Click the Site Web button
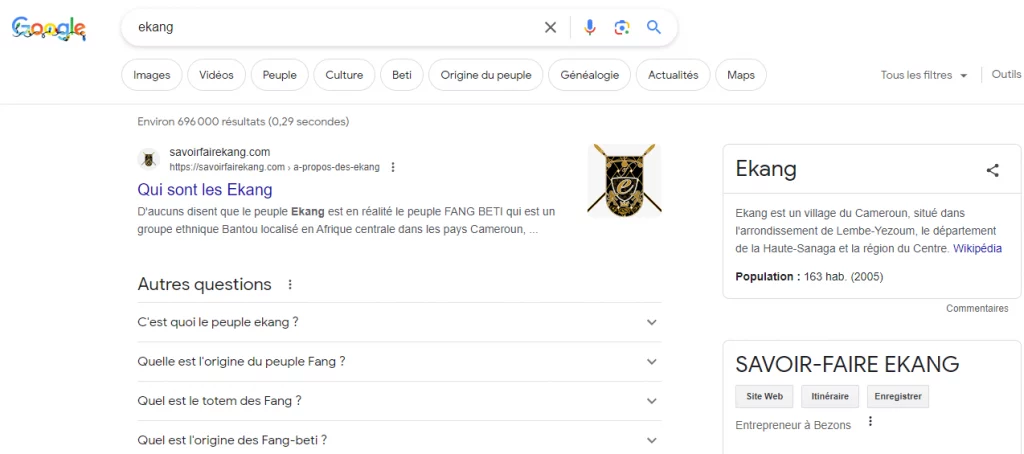Screen dimensions: 1024x454 (764, 396)
